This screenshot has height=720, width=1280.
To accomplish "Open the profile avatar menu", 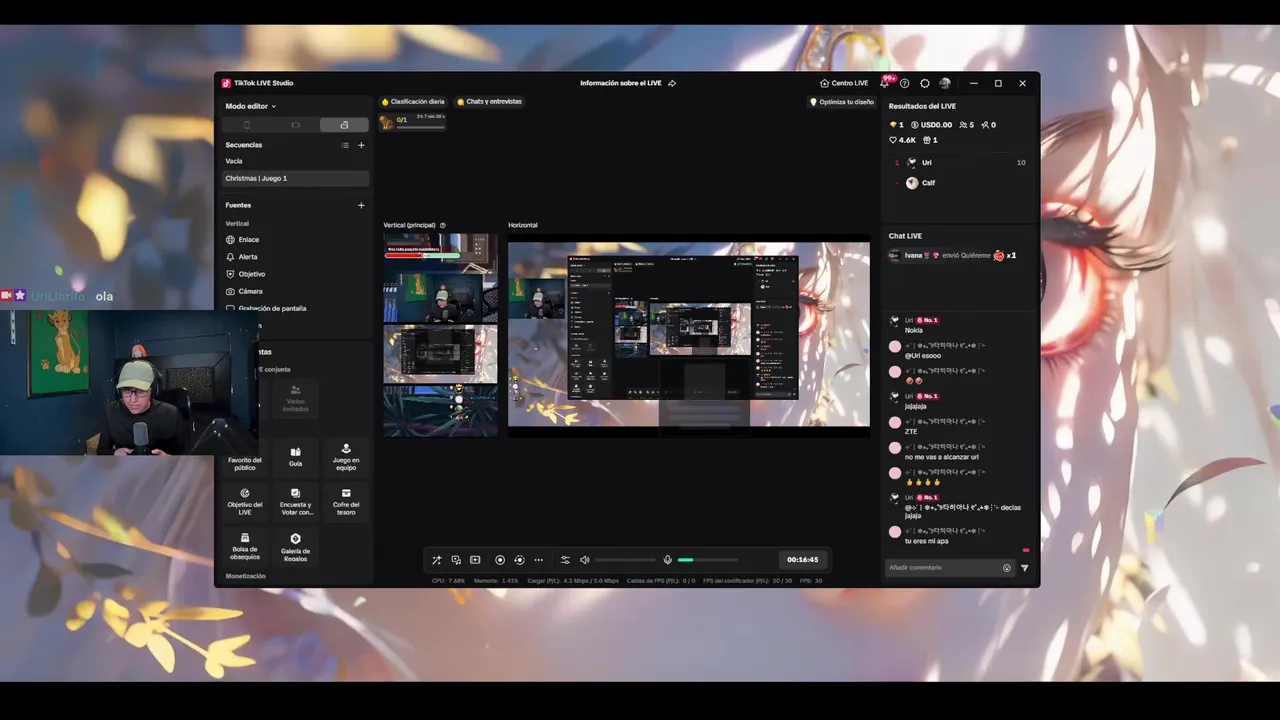I will click(945, 83).
